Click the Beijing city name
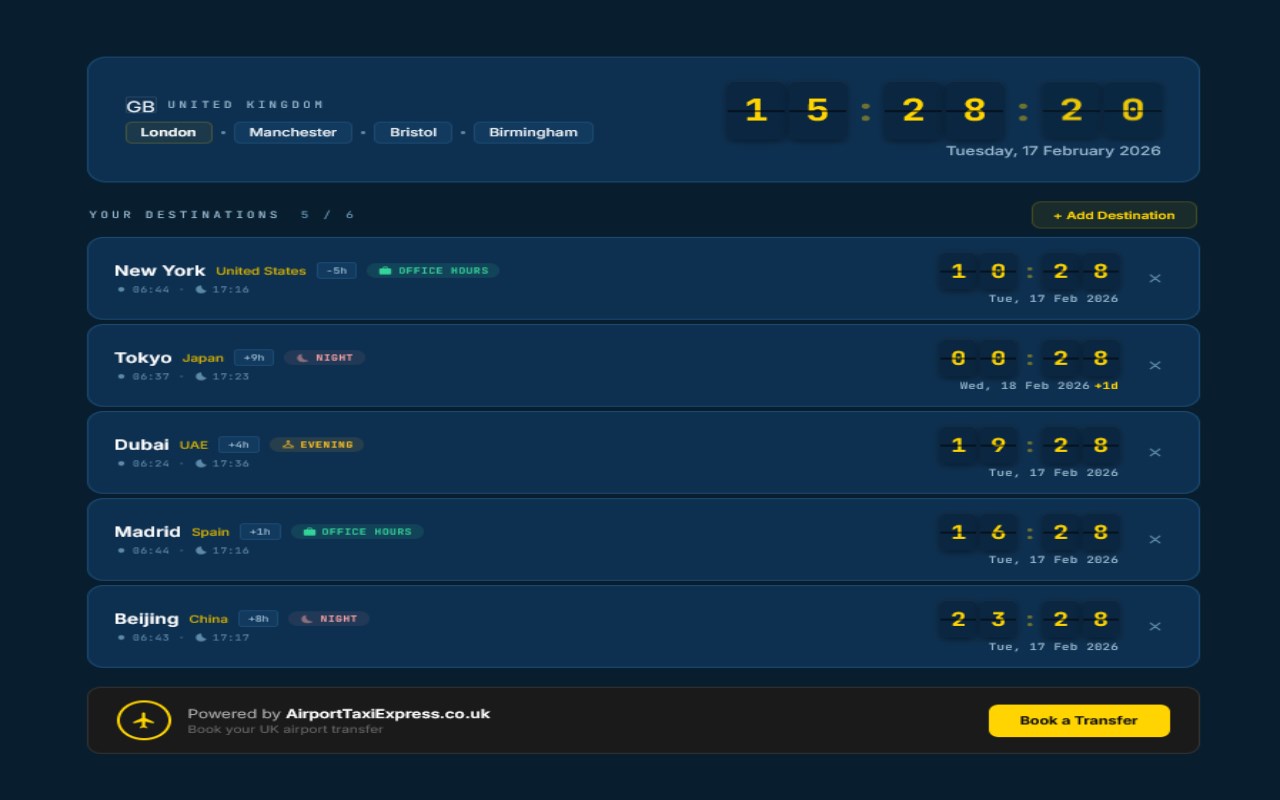Image resolution: width=1280 pixels, height=800 pixels. (x=147, y=618)
